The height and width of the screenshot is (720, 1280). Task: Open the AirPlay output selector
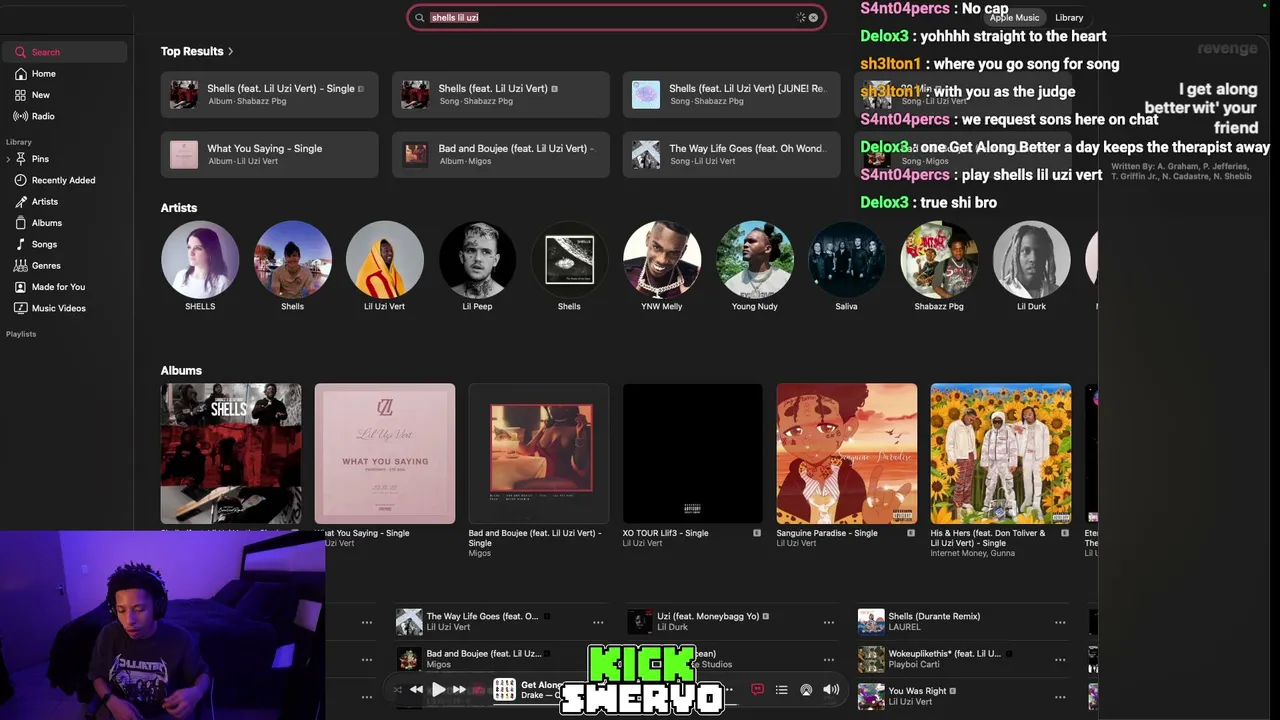(x=806, y=689)
